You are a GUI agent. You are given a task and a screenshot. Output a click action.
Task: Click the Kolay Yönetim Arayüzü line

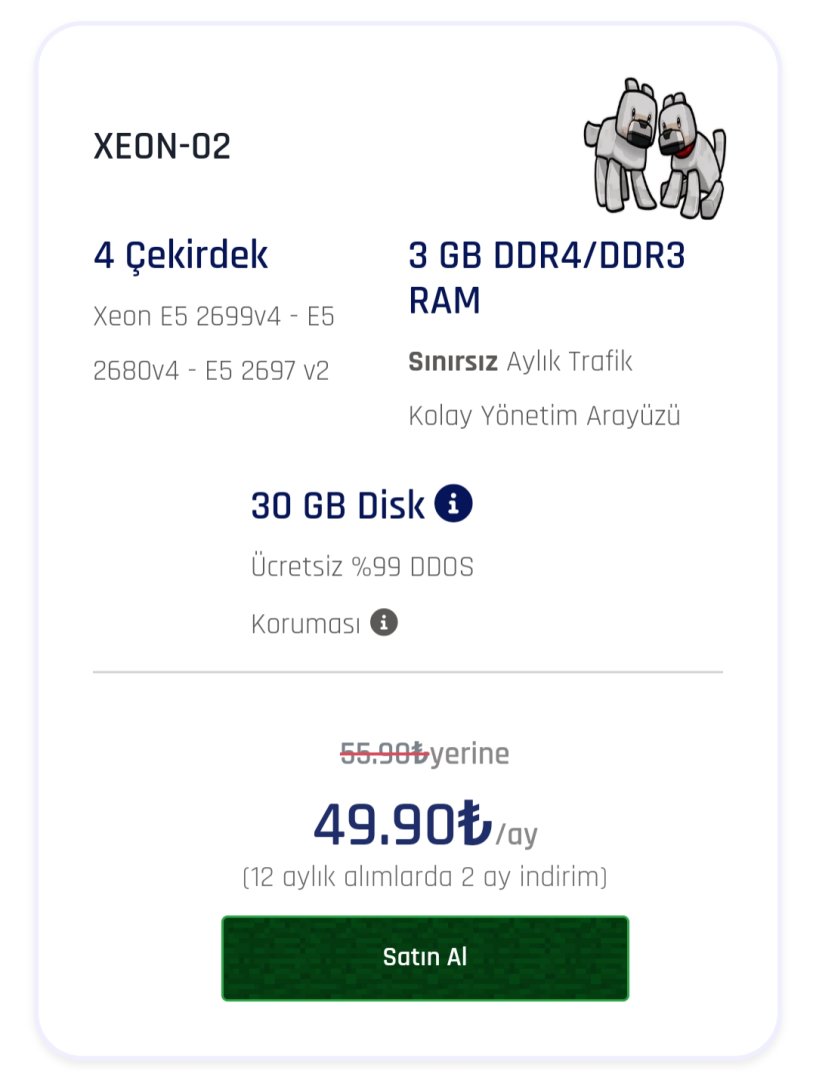click(544, 415)
